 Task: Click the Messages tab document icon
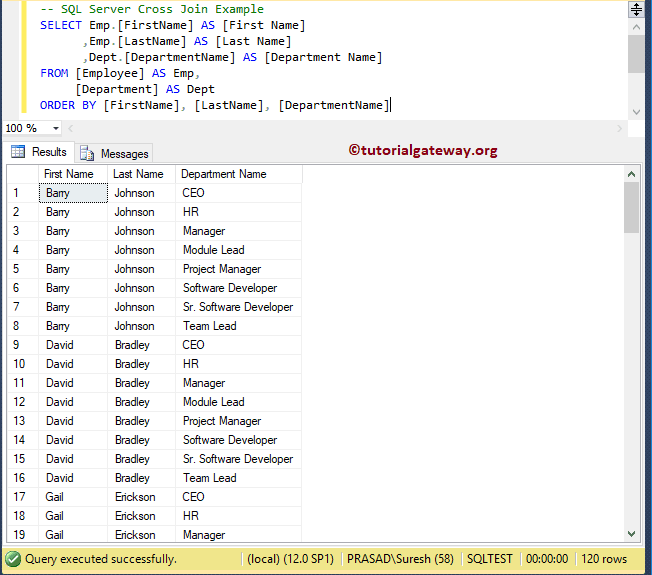(87, 153)
